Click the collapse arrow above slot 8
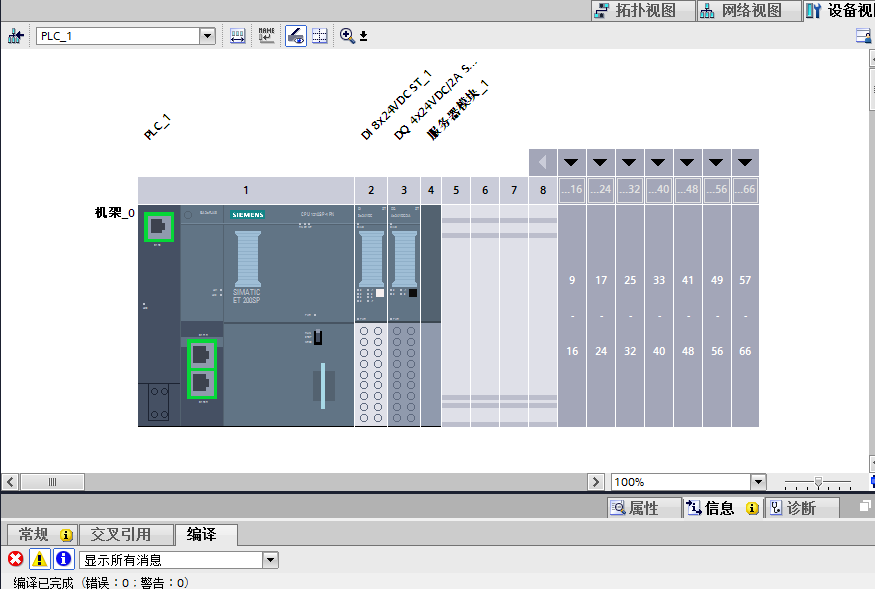The height and width of the screenshot is (589, 875). coord(543,162)
